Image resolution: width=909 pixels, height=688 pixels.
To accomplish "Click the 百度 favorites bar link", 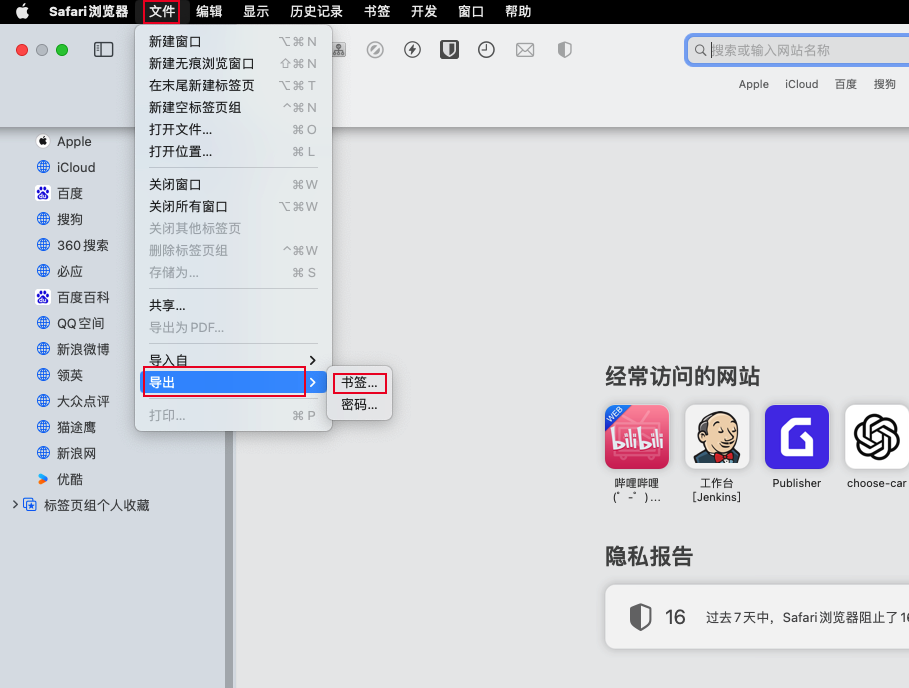I will [x=846, y=84].
